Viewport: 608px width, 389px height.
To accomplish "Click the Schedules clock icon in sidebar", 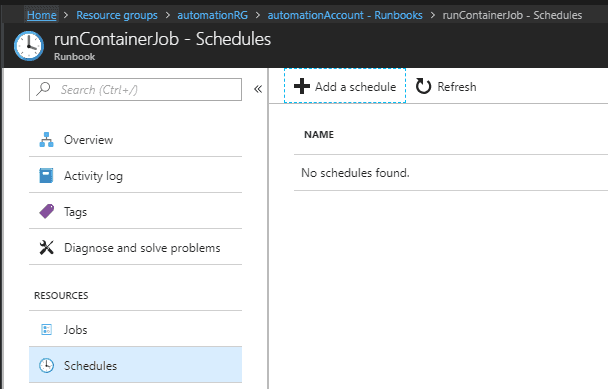I will (47, 365).
